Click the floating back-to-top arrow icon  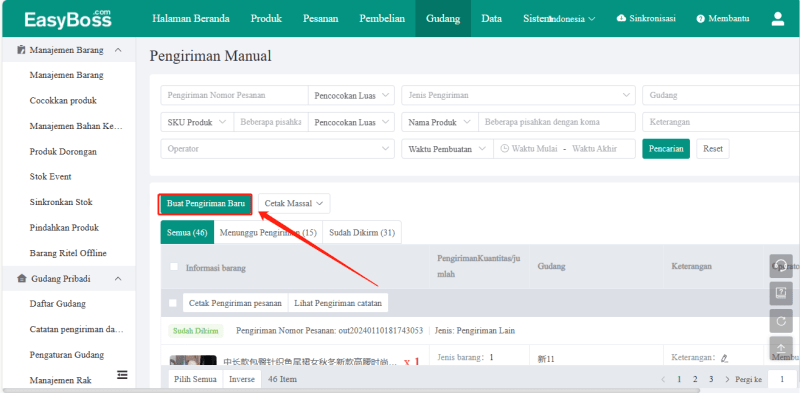click(x=781, y=347)
